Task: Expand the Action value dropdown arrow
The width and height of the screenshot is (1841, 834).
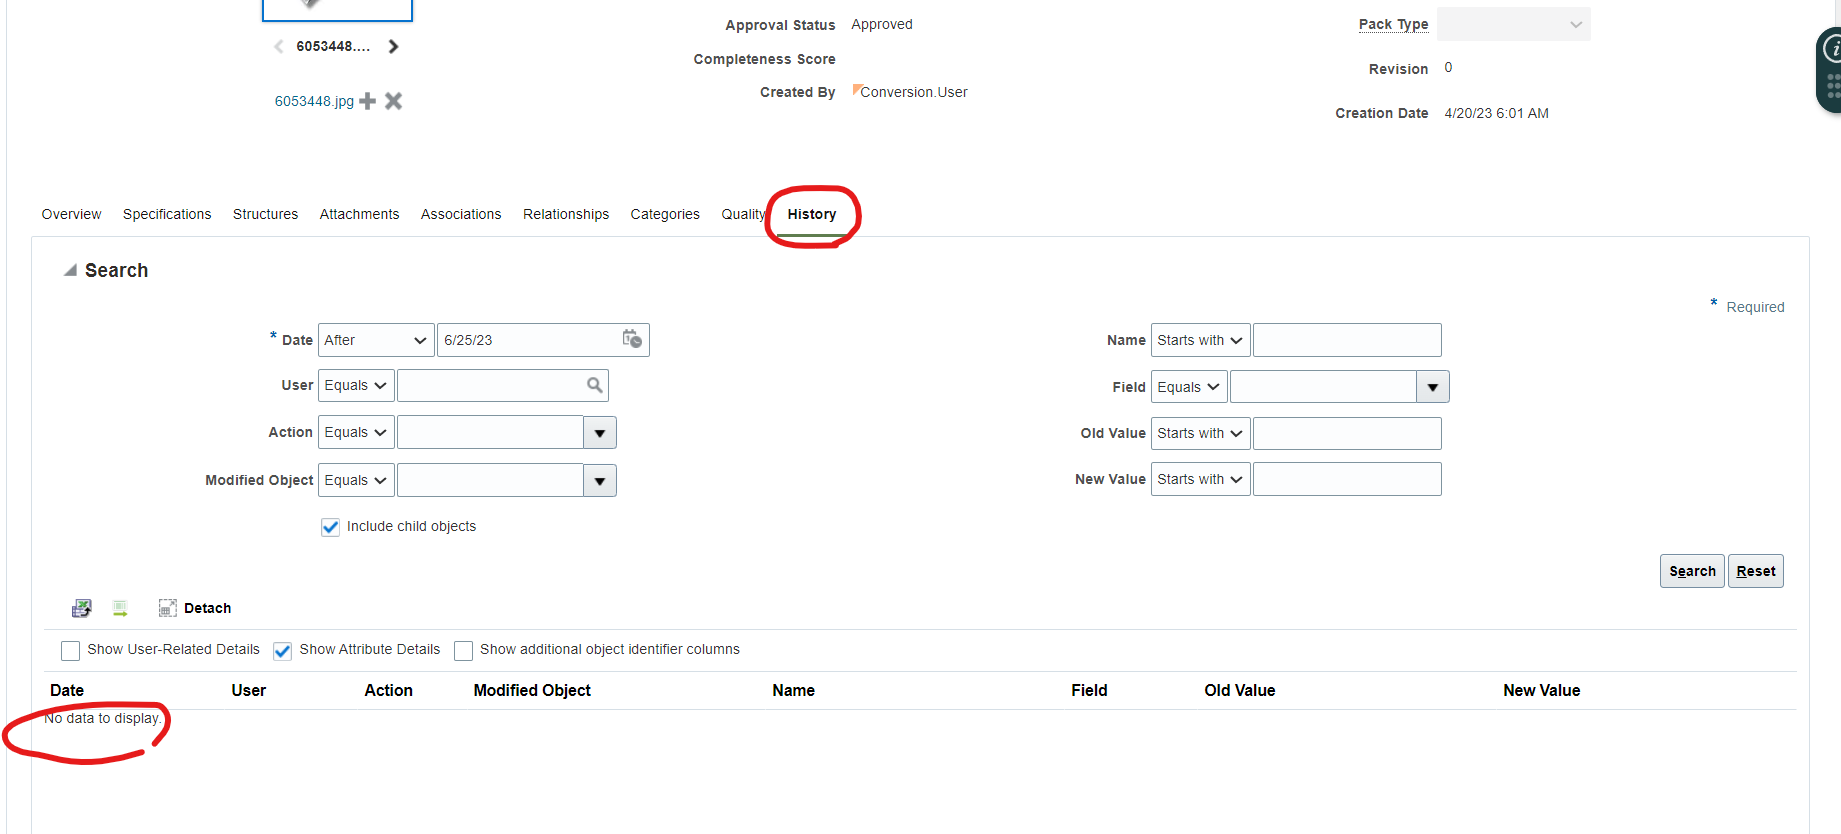Action: coord(600,433)
